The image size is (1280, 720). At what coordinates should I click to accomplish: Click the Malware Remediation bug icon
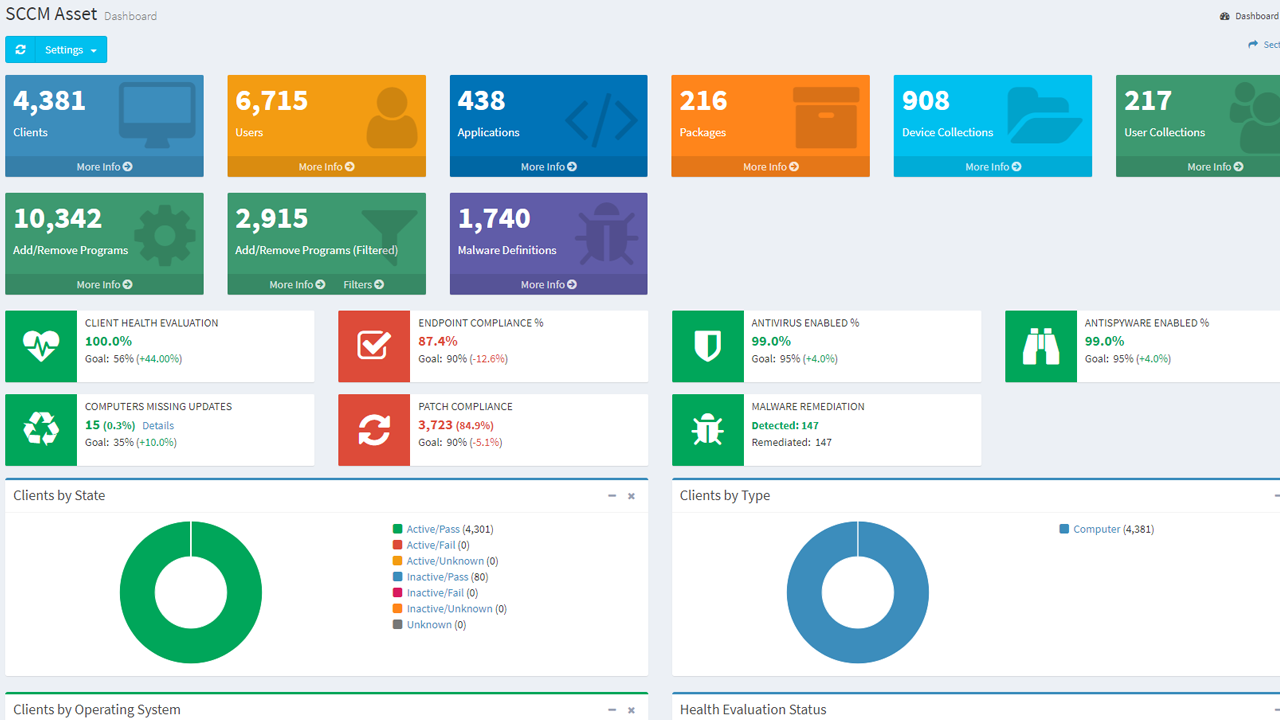[x=708, y=430]
